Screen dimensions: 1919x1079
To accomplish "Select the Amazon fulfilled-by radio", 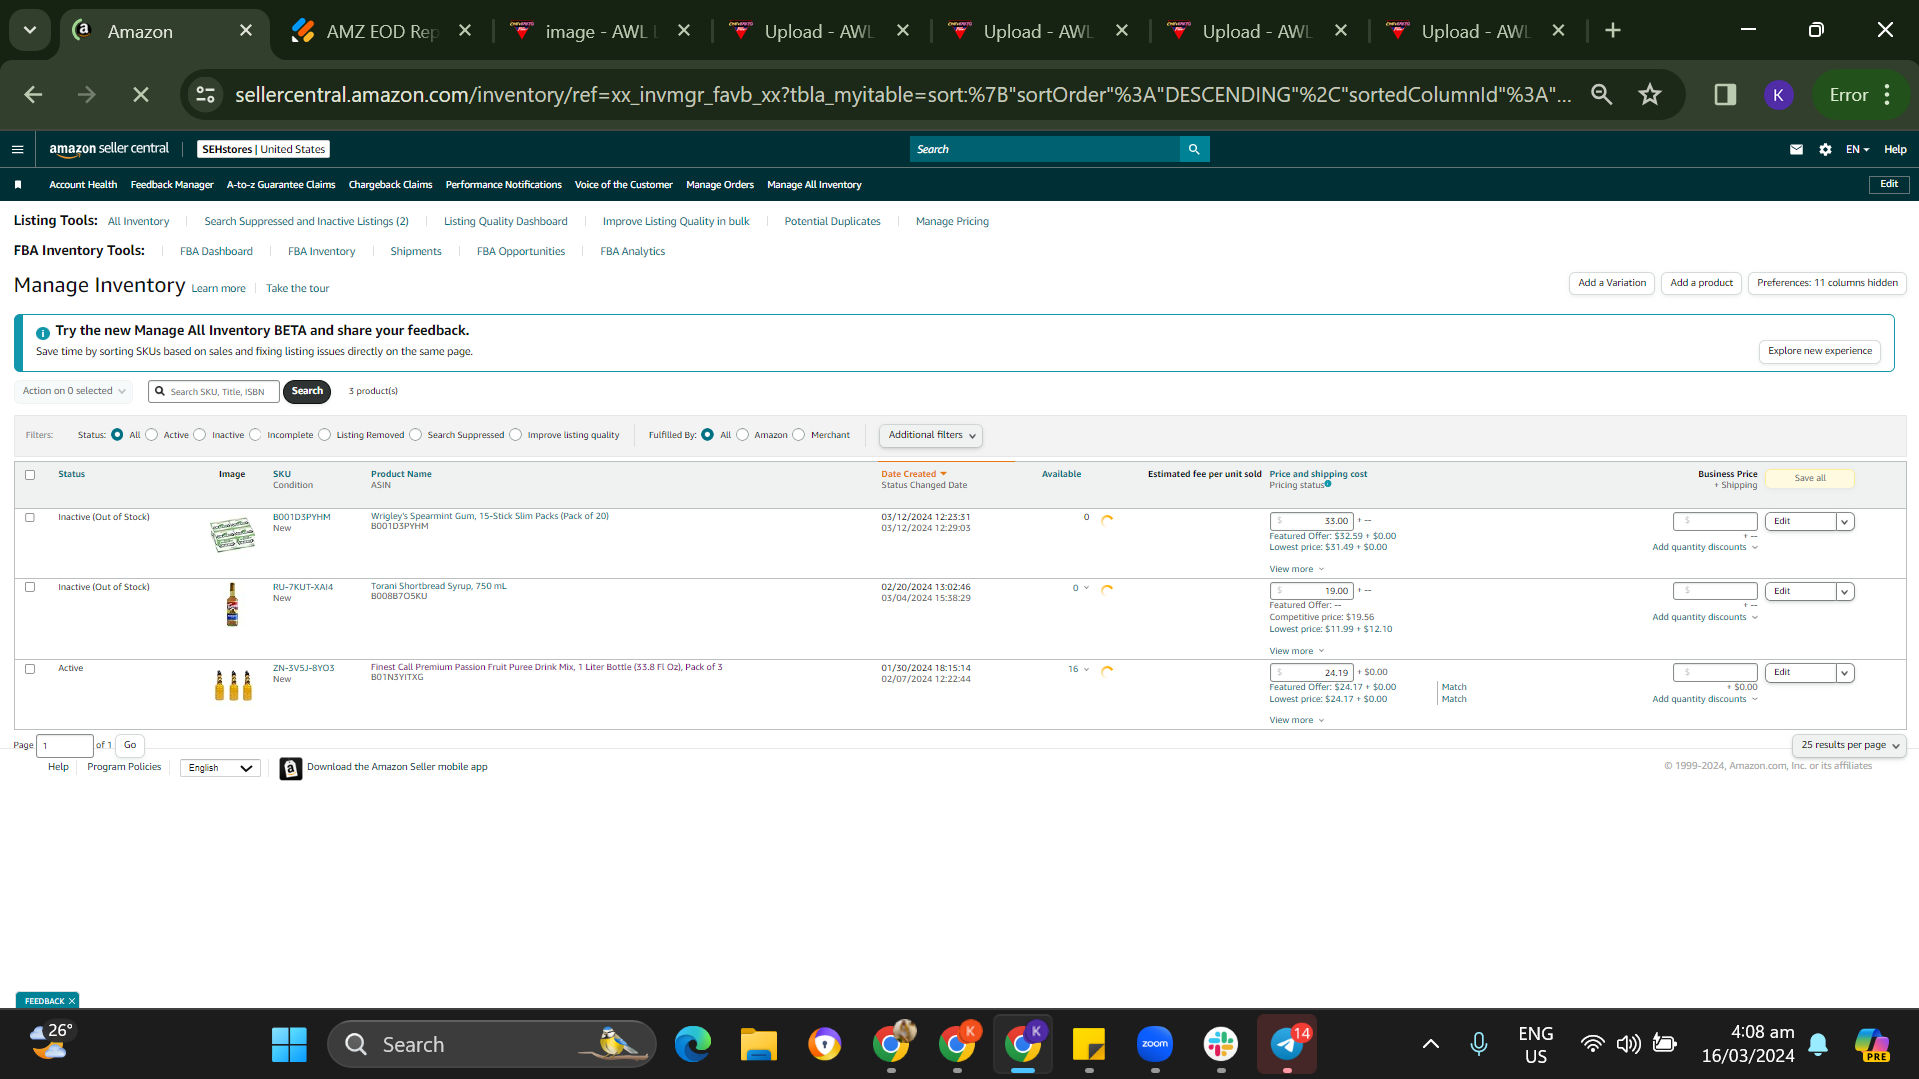I will point(743,435).
